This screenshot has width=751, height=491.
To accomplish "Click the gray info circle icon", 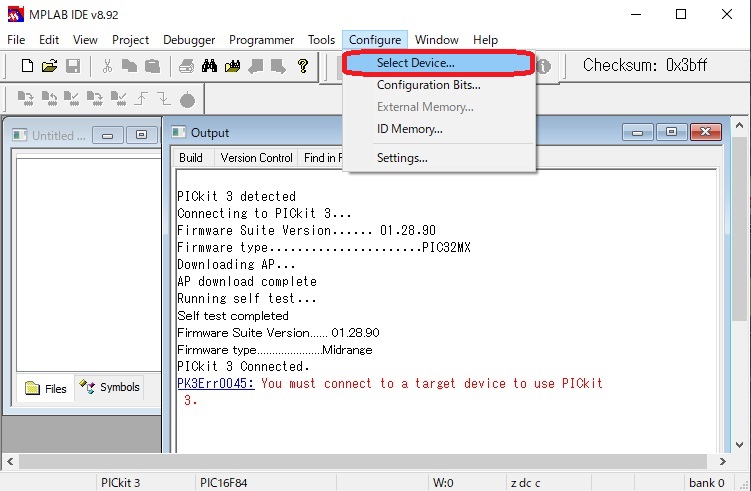I will point(544,66).
